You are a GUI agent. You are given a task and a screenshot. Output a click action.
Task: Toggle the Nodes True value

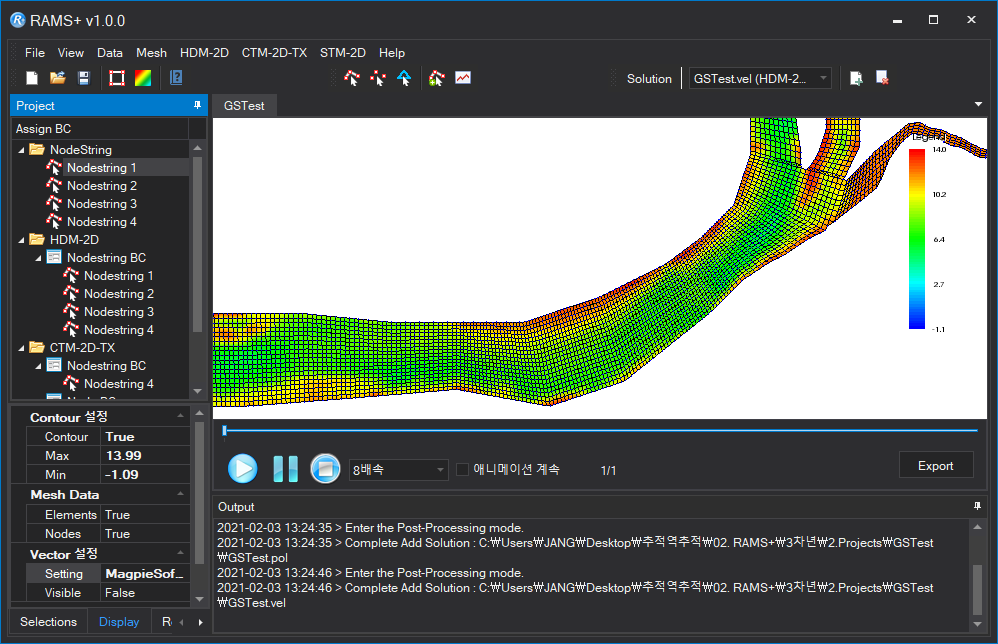coord(145,533)
